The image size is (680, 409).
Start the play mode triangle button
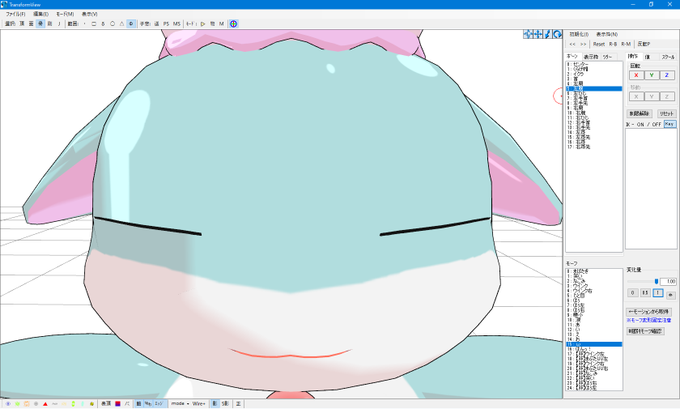203,24
